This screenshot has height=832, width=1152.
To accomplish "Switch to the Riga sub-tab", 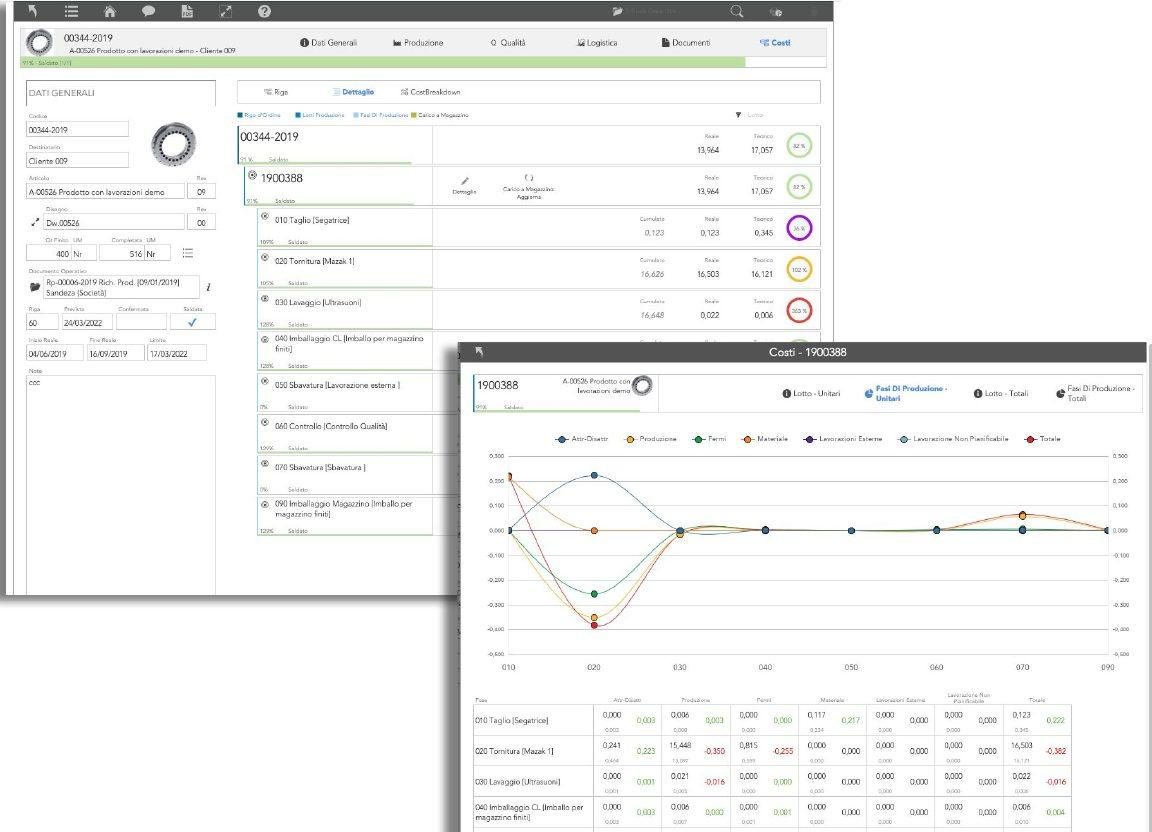I will point(276,92).
